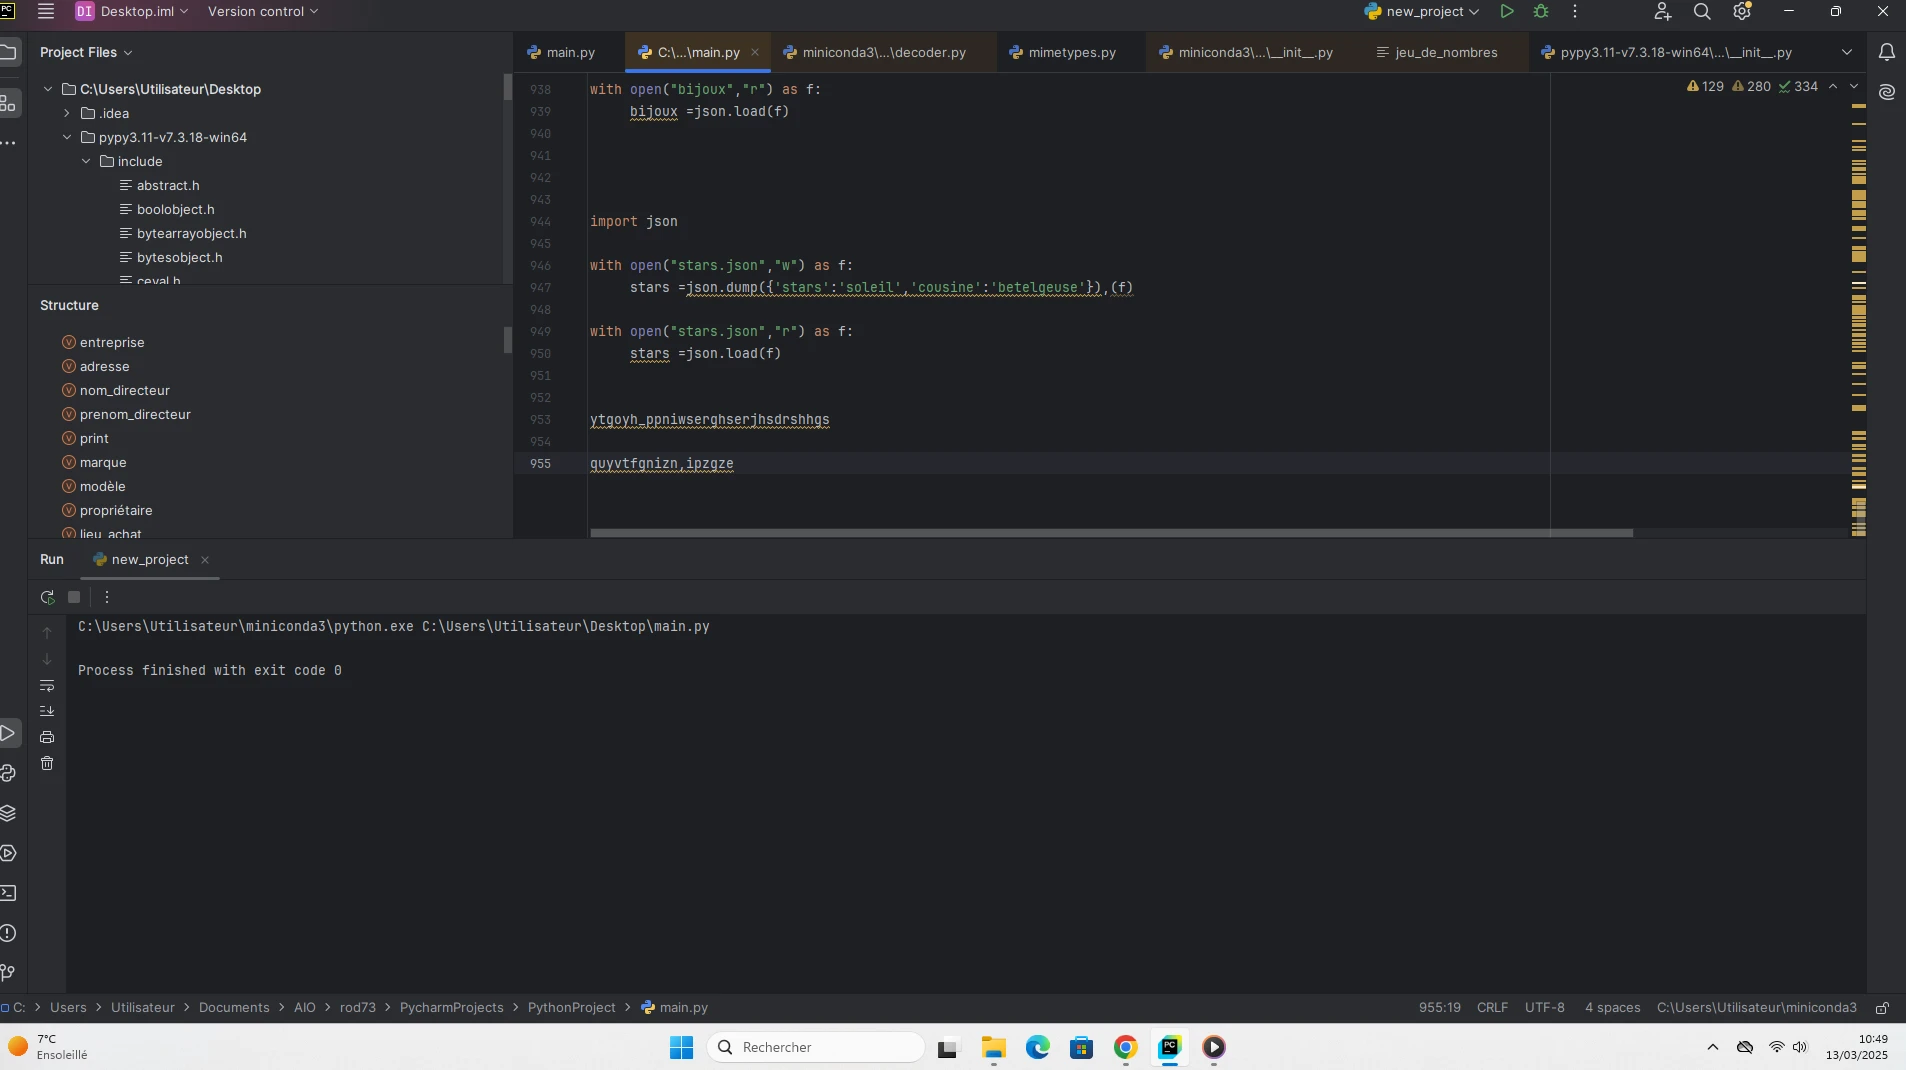This screenshot has width=1906, height=1070.
Task: Collapse the pypy3.11-v7.3.18-win64 folder
Action: click(x=67, y=137)
